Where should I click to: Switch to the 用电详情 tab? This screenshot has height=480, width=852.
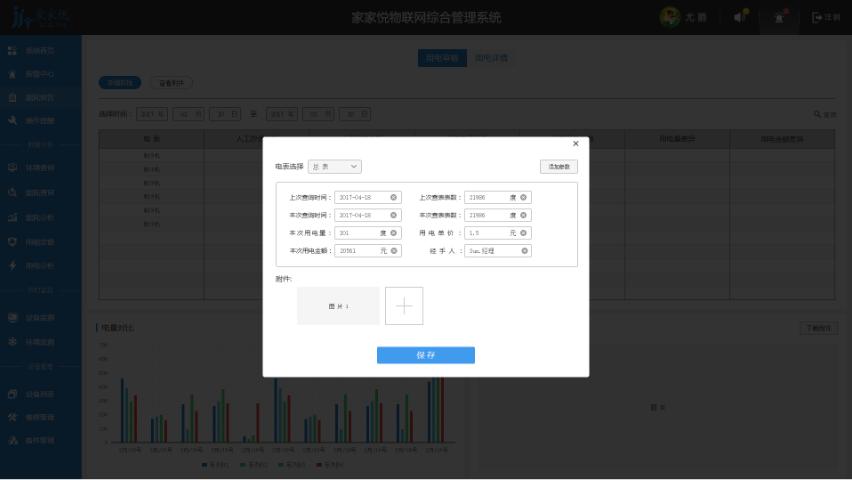click(491, 58)
